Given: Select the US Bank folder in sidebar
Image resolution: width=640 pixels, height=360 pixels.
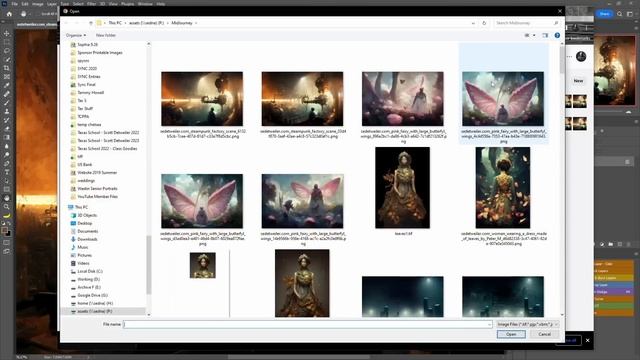Looking at the screenshot, I should tap(84, 165).
